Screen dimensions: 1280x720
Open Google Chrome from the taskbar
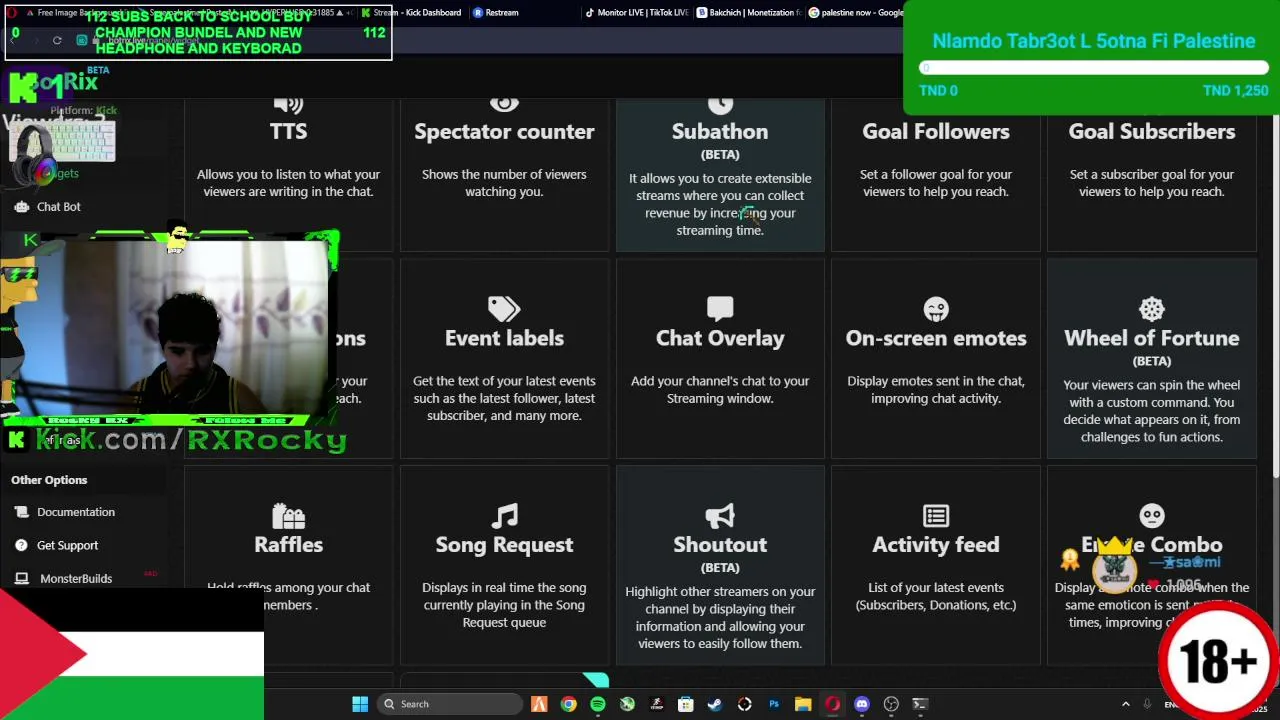pyautogui.click(x=568, y=704)
